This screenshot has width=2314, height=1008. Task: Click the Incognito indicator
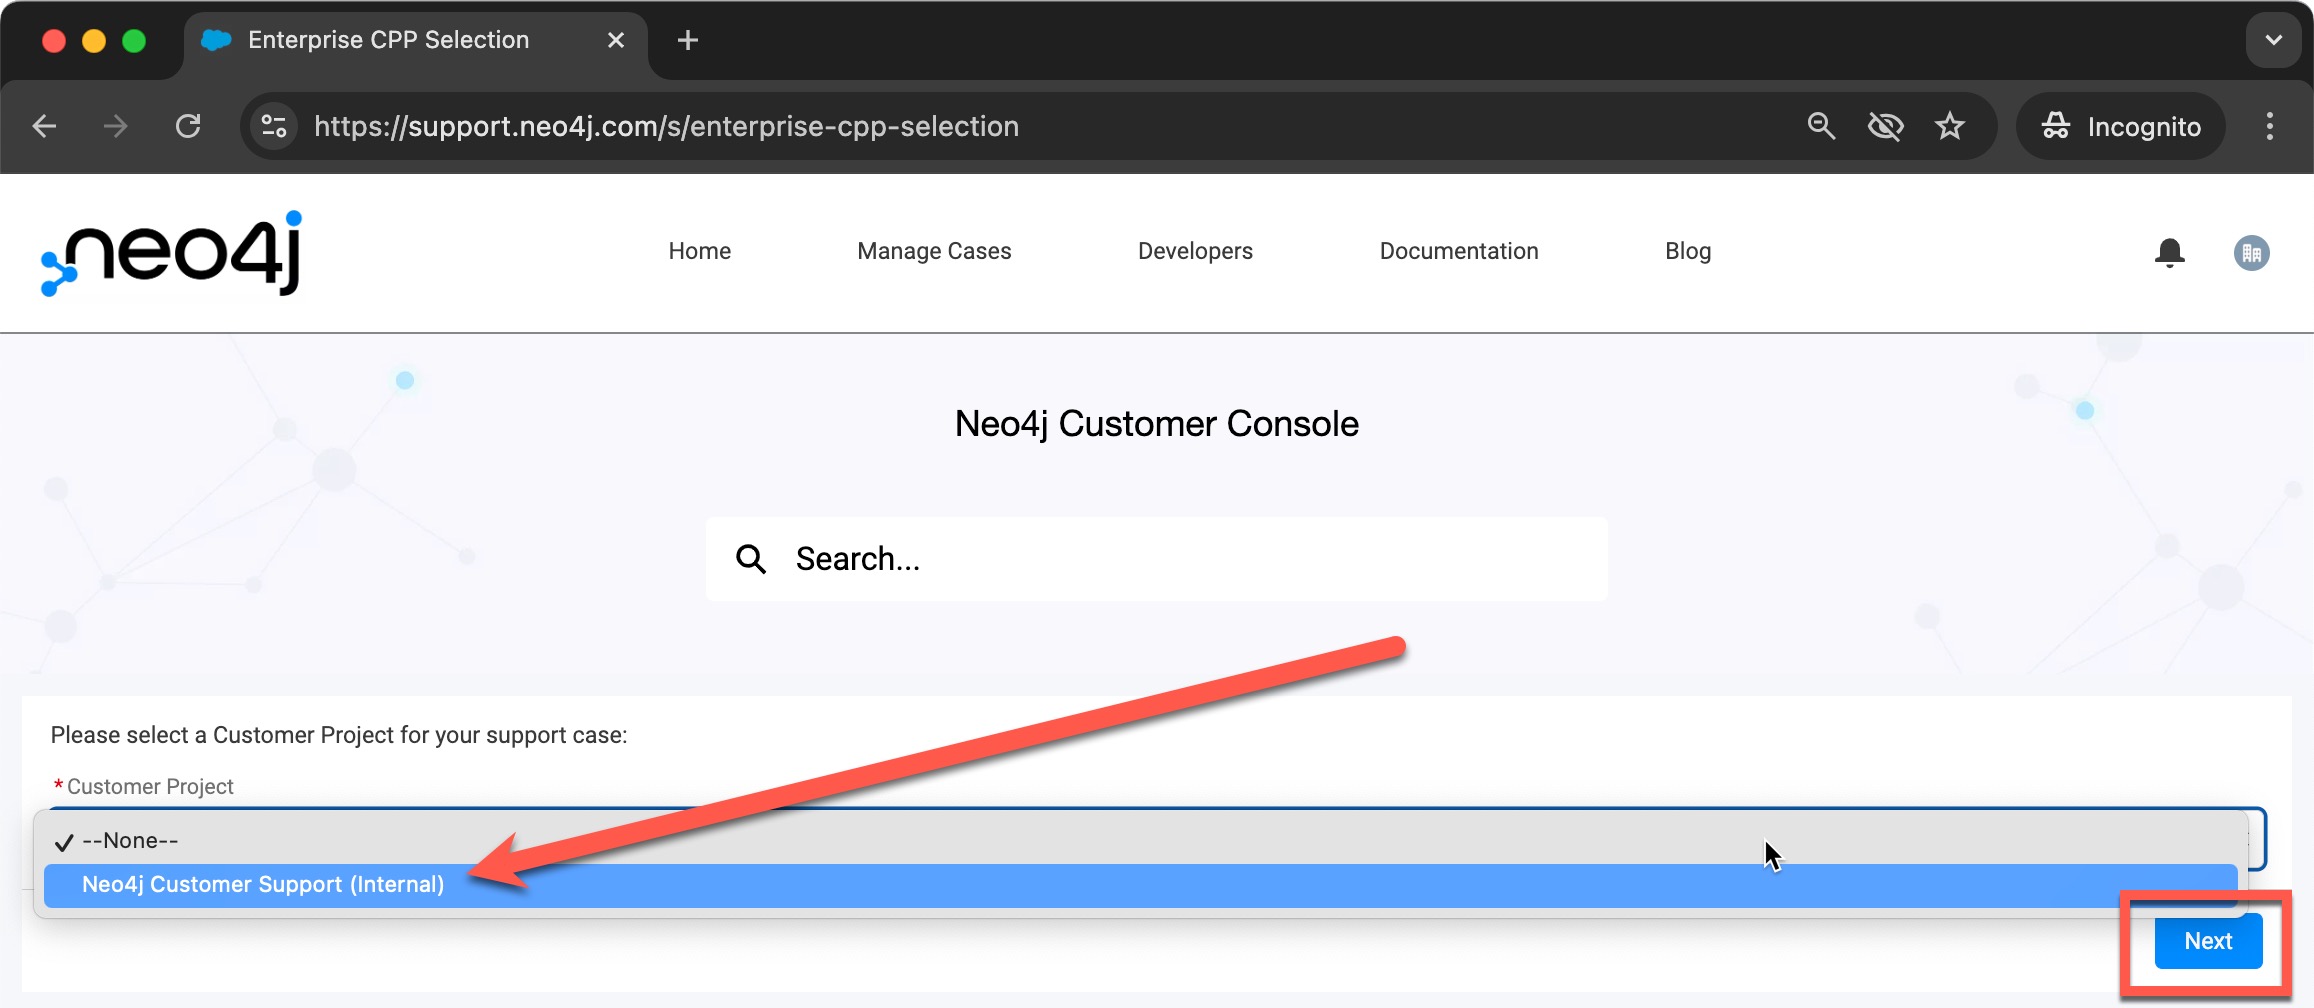coord(2120,126)
